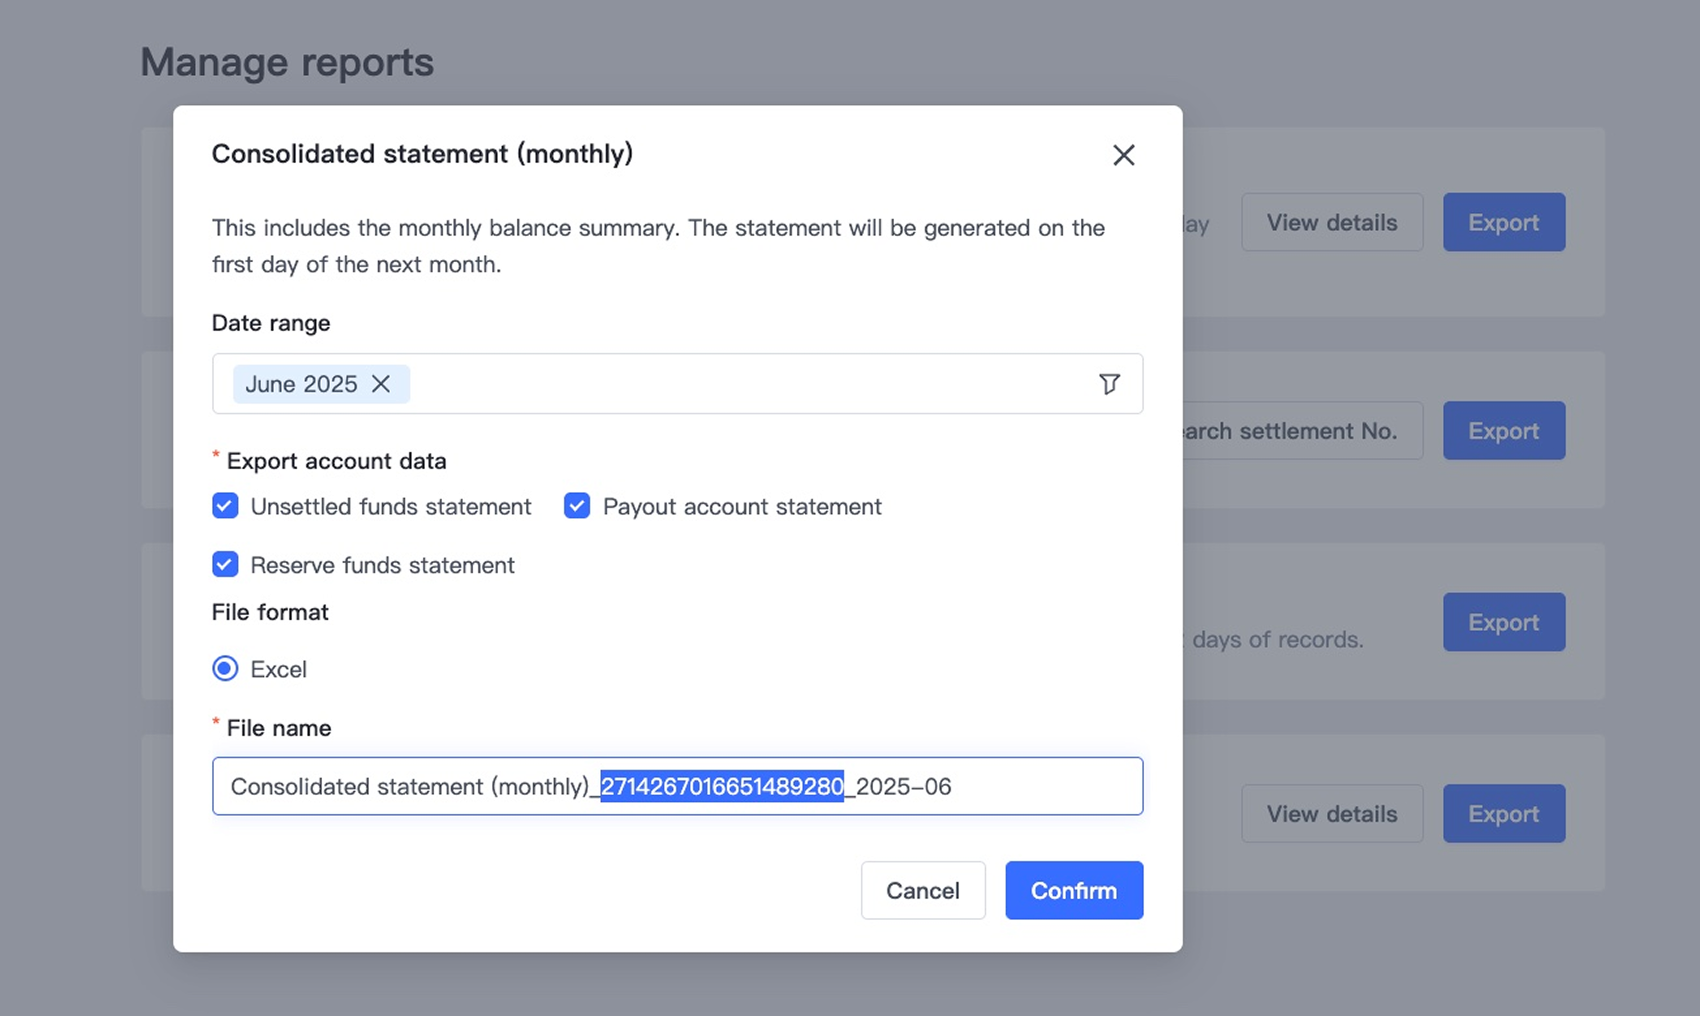The image size is (1700, 1016).
Task: Click Export beside settlement No. search
Action: [1503, 431]
